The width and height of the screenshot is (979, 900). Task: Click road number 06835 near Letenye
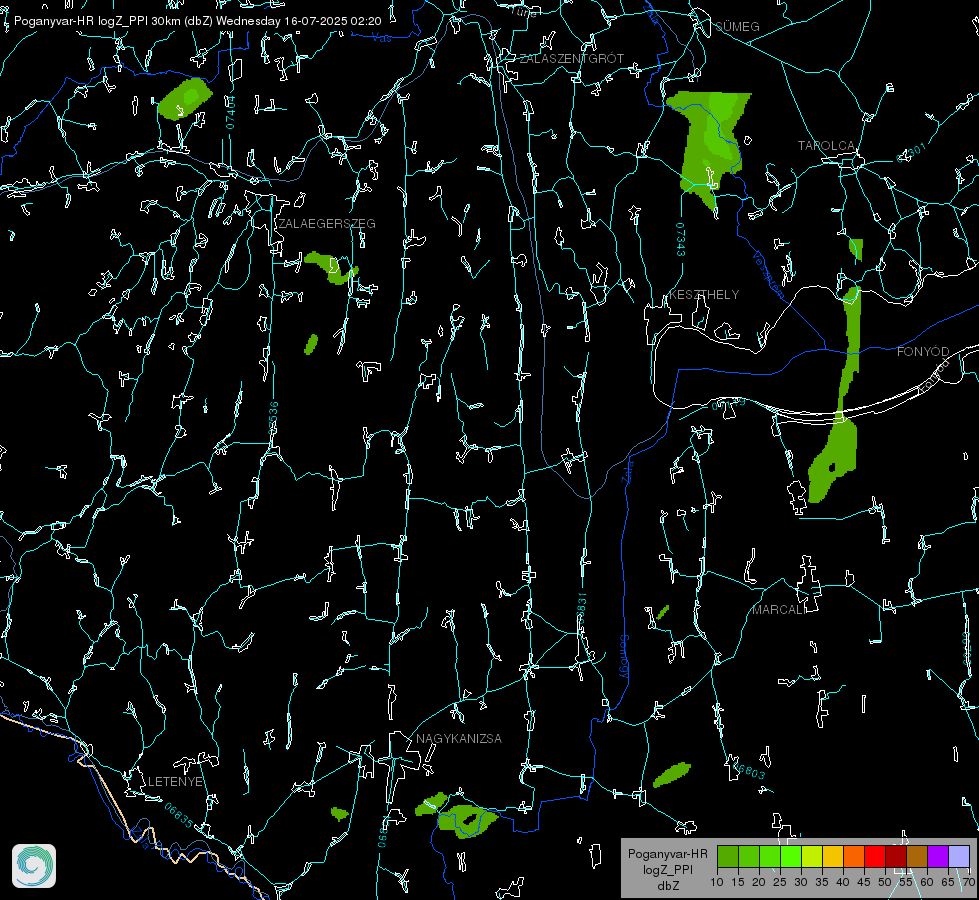pyautogui.click(x=179, y=816)
